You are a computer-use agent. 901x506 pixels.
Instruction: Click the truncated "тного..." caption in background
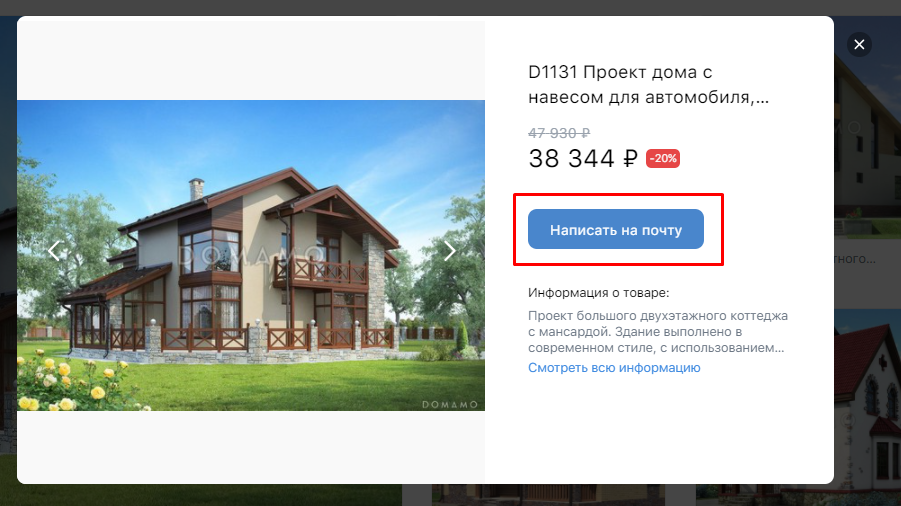point(855,259)
